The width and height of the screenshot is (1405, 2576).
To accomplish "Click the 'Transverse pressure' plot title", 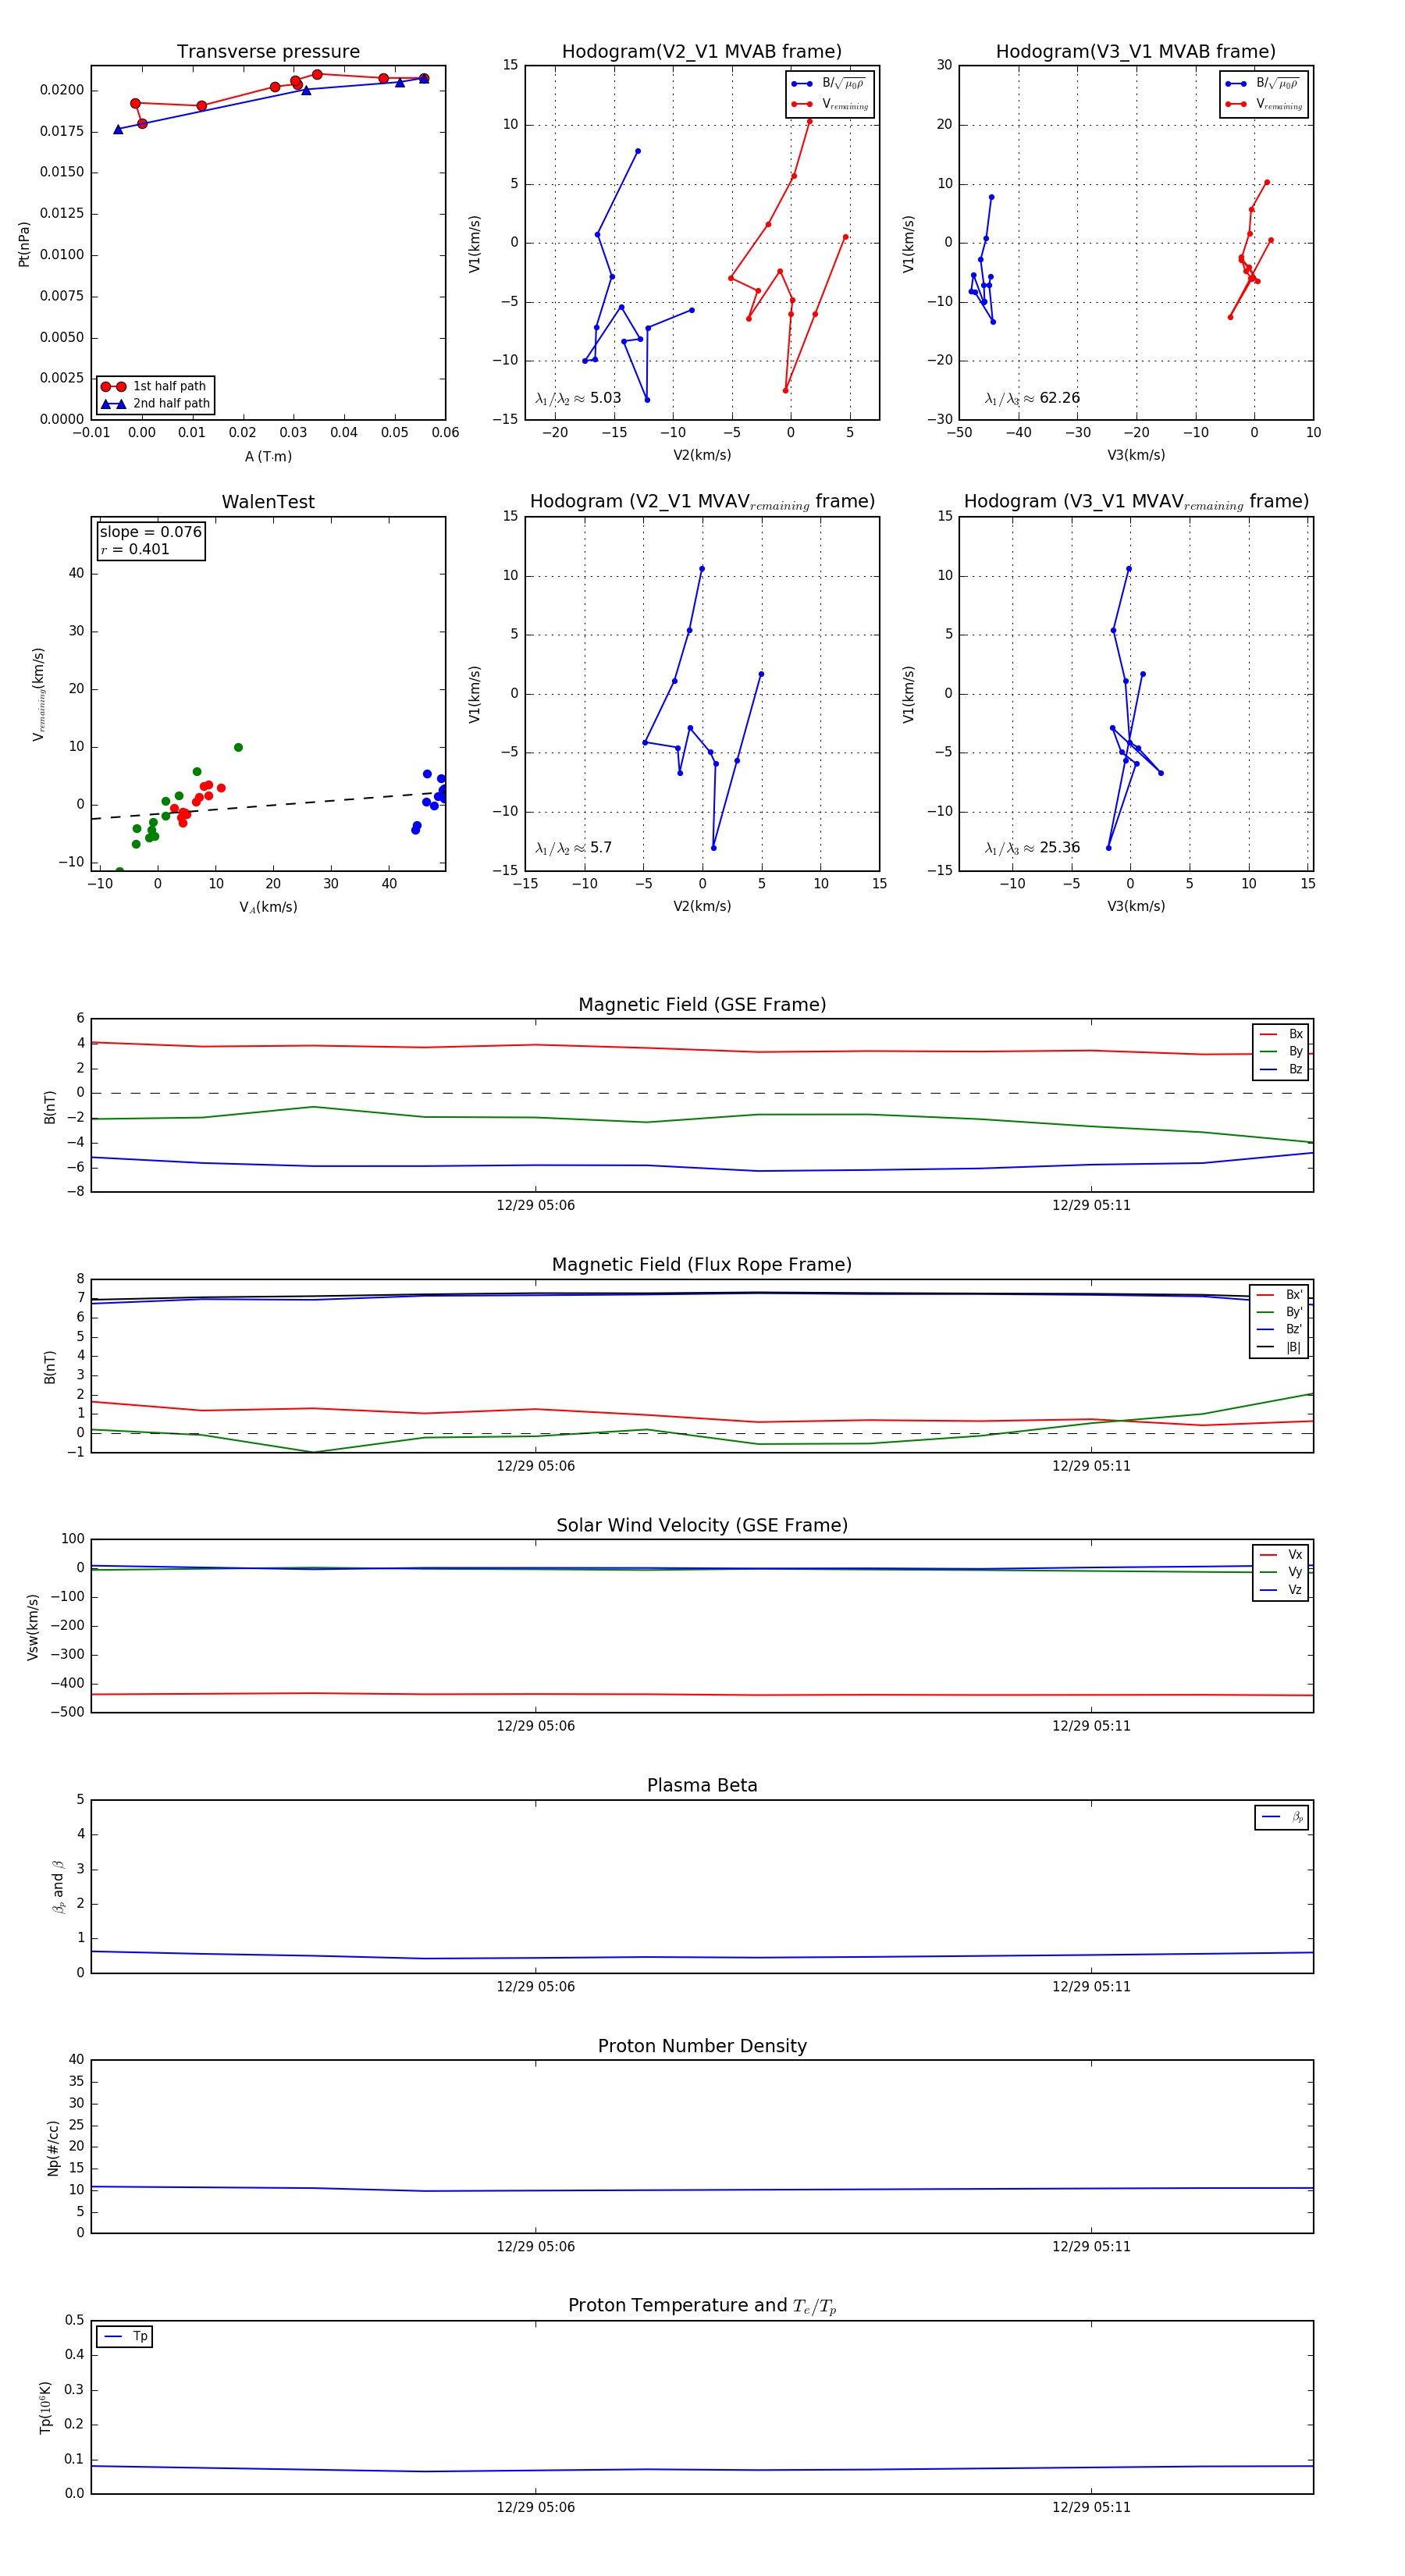I will tap(268, 52).
